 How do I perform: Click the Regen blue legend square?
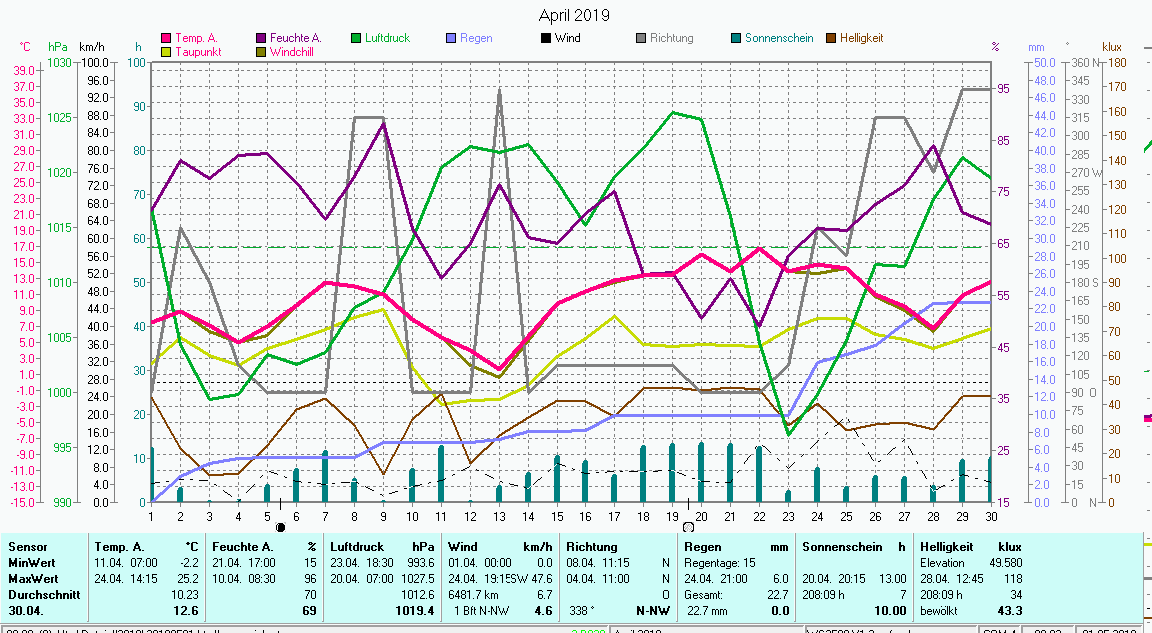point(451,39)
